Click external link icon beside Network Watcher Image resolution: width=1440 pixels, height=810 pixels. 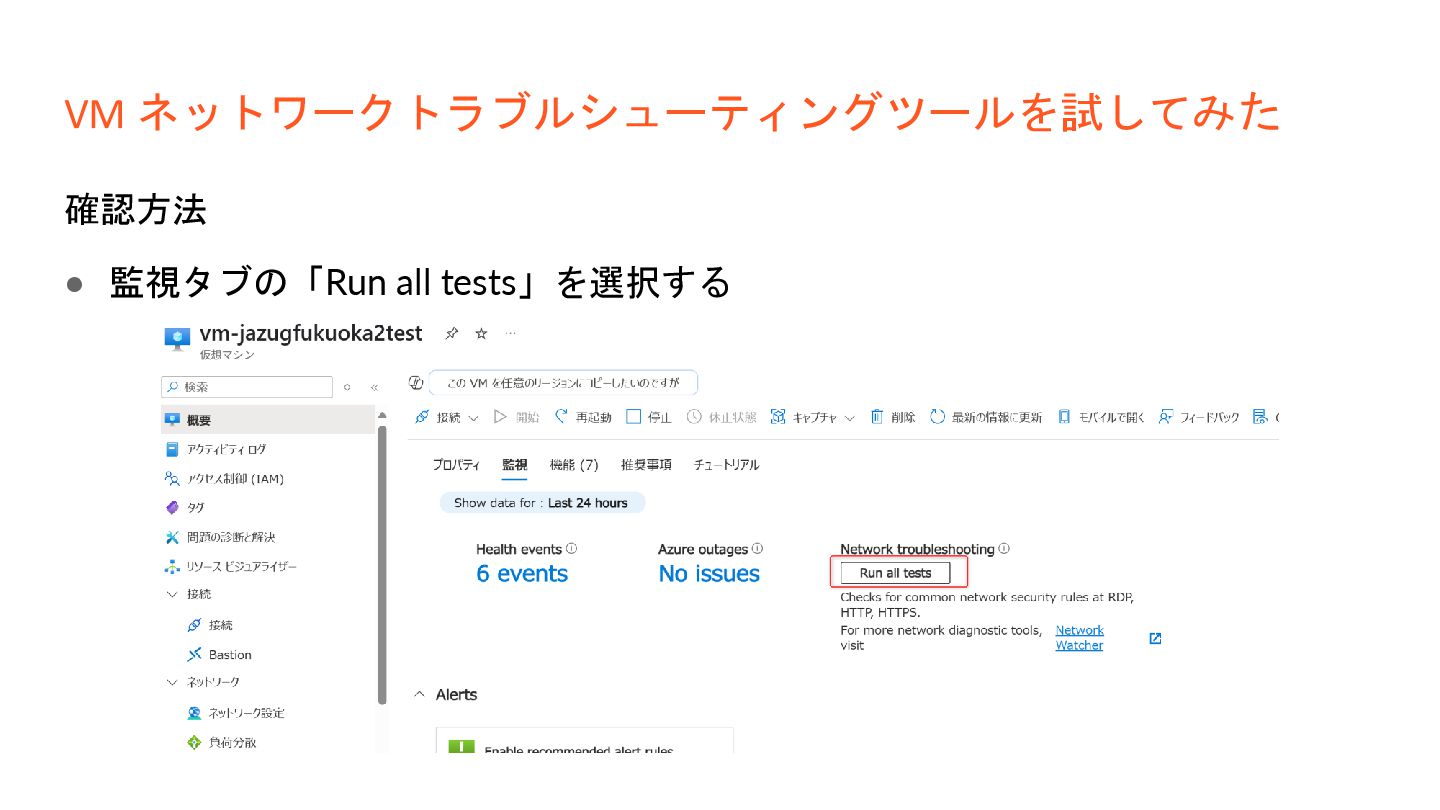point(1155,638)
